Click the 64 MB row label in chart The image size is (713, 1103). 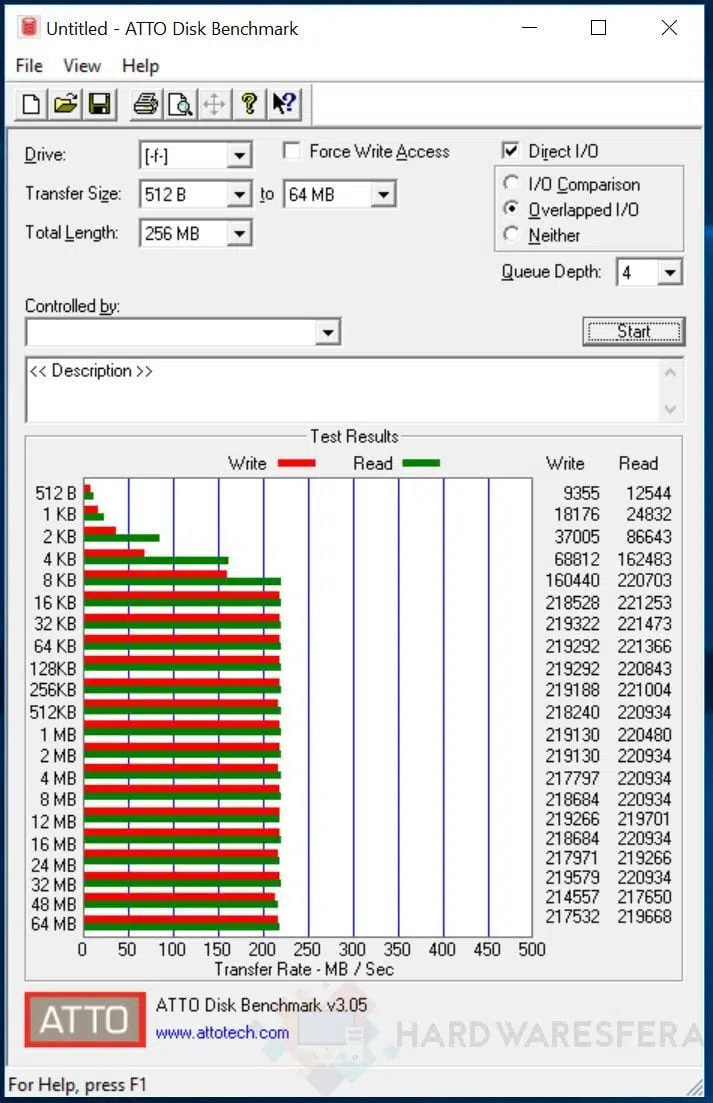click(x=53, y=924)
